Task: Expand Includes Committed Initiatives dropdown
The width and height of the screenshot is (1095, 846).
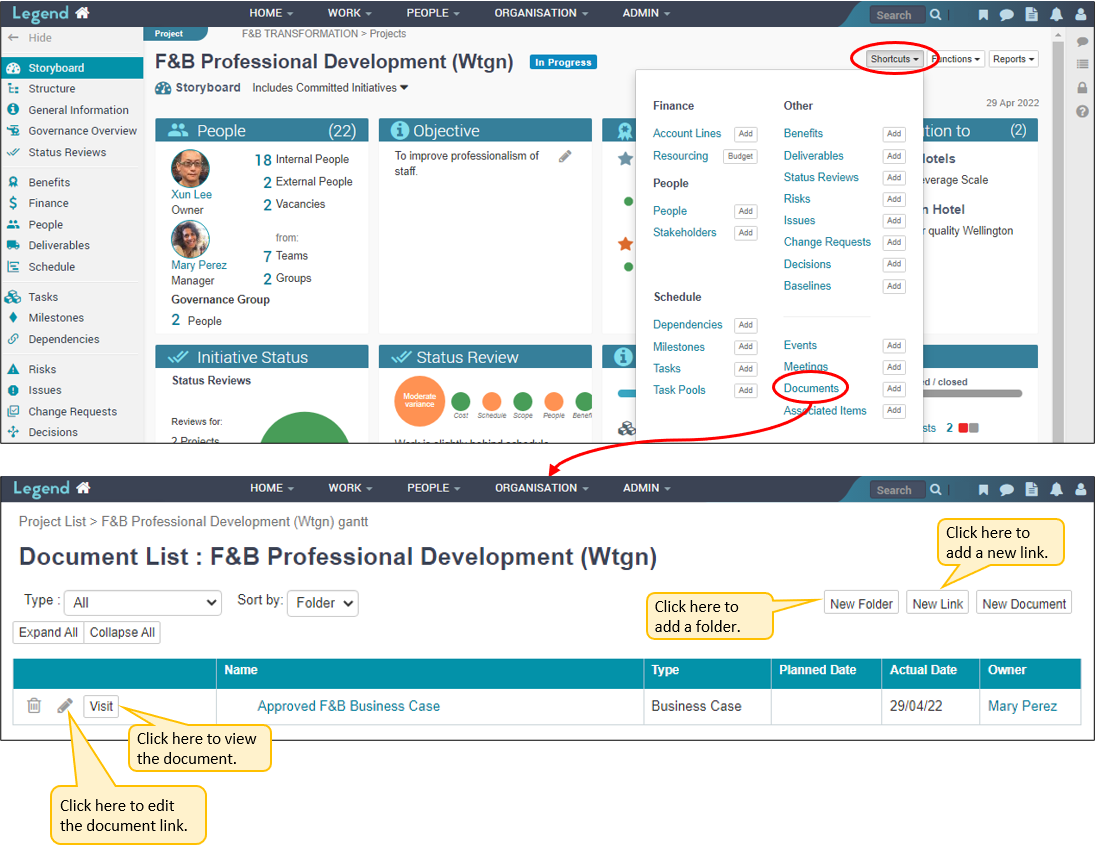Action: (330, 88)
